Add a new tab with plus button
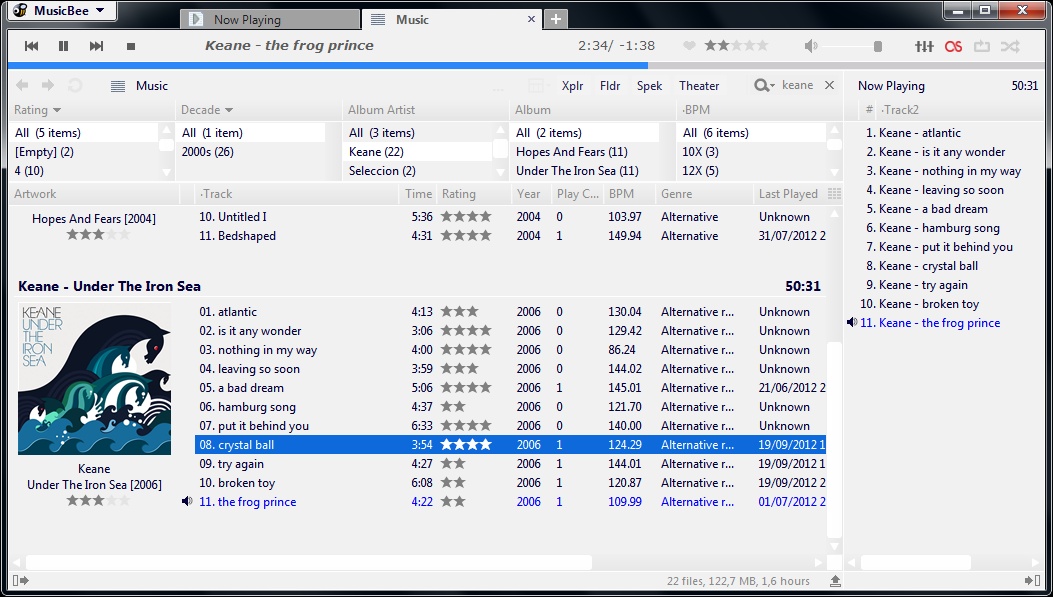The image size is (1053, 597). (556, 19)
